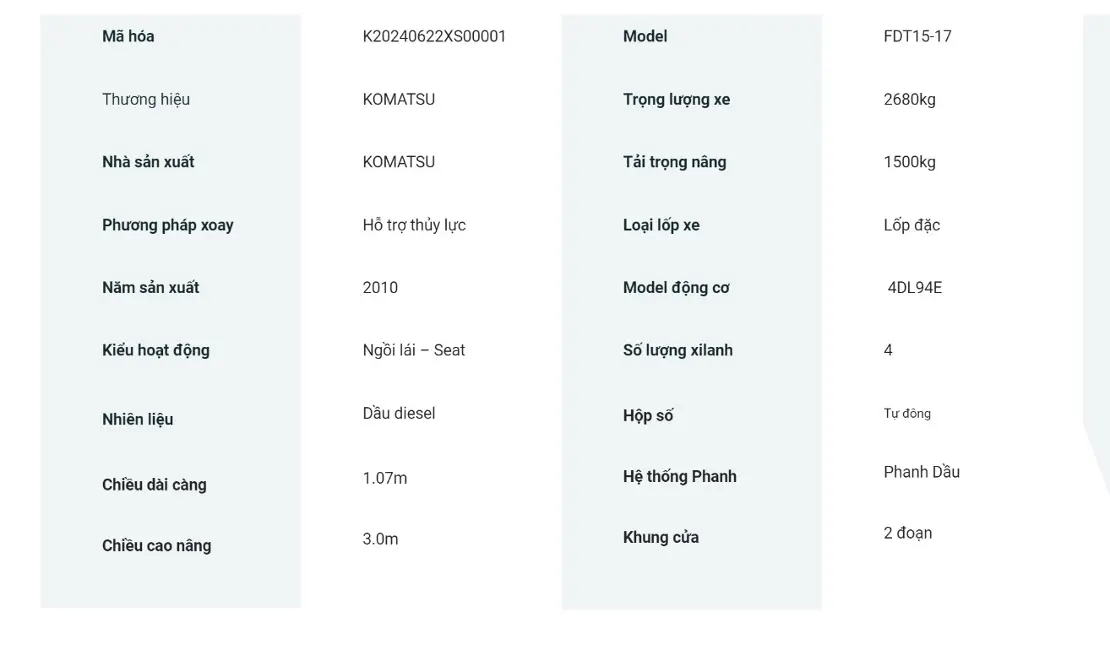Click the Hộp số label
Image resolution: width=1110 pixels, height=661 pixels.
point(648,415)
